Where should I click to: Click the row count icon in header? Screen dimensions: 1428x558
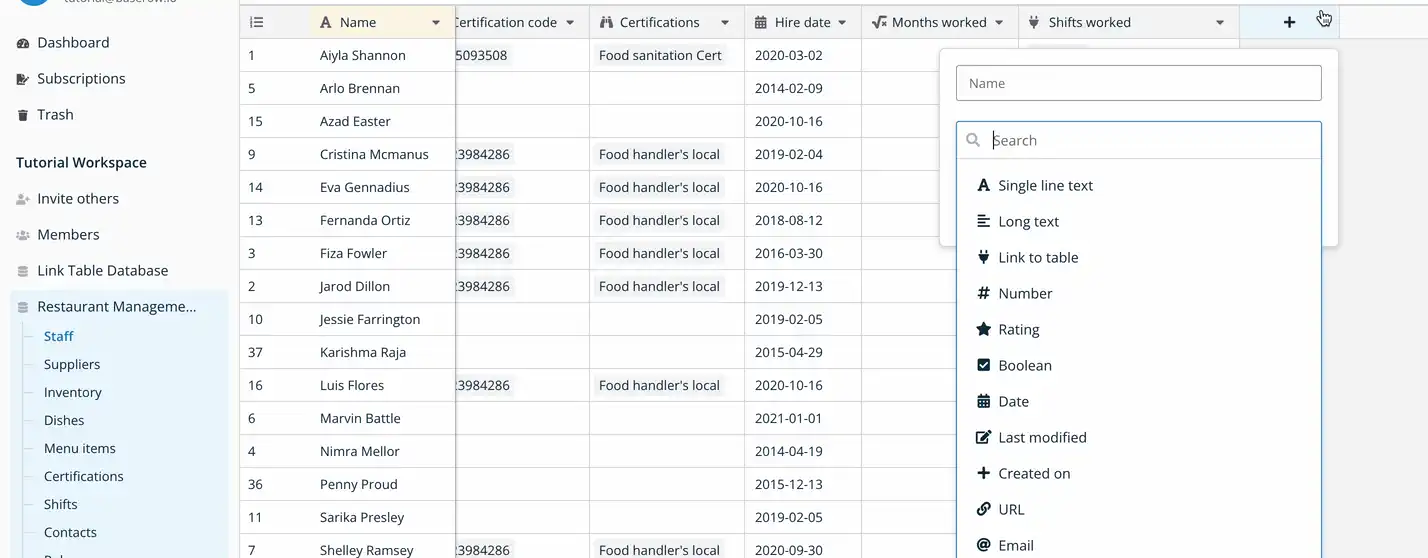coord(257,22)
